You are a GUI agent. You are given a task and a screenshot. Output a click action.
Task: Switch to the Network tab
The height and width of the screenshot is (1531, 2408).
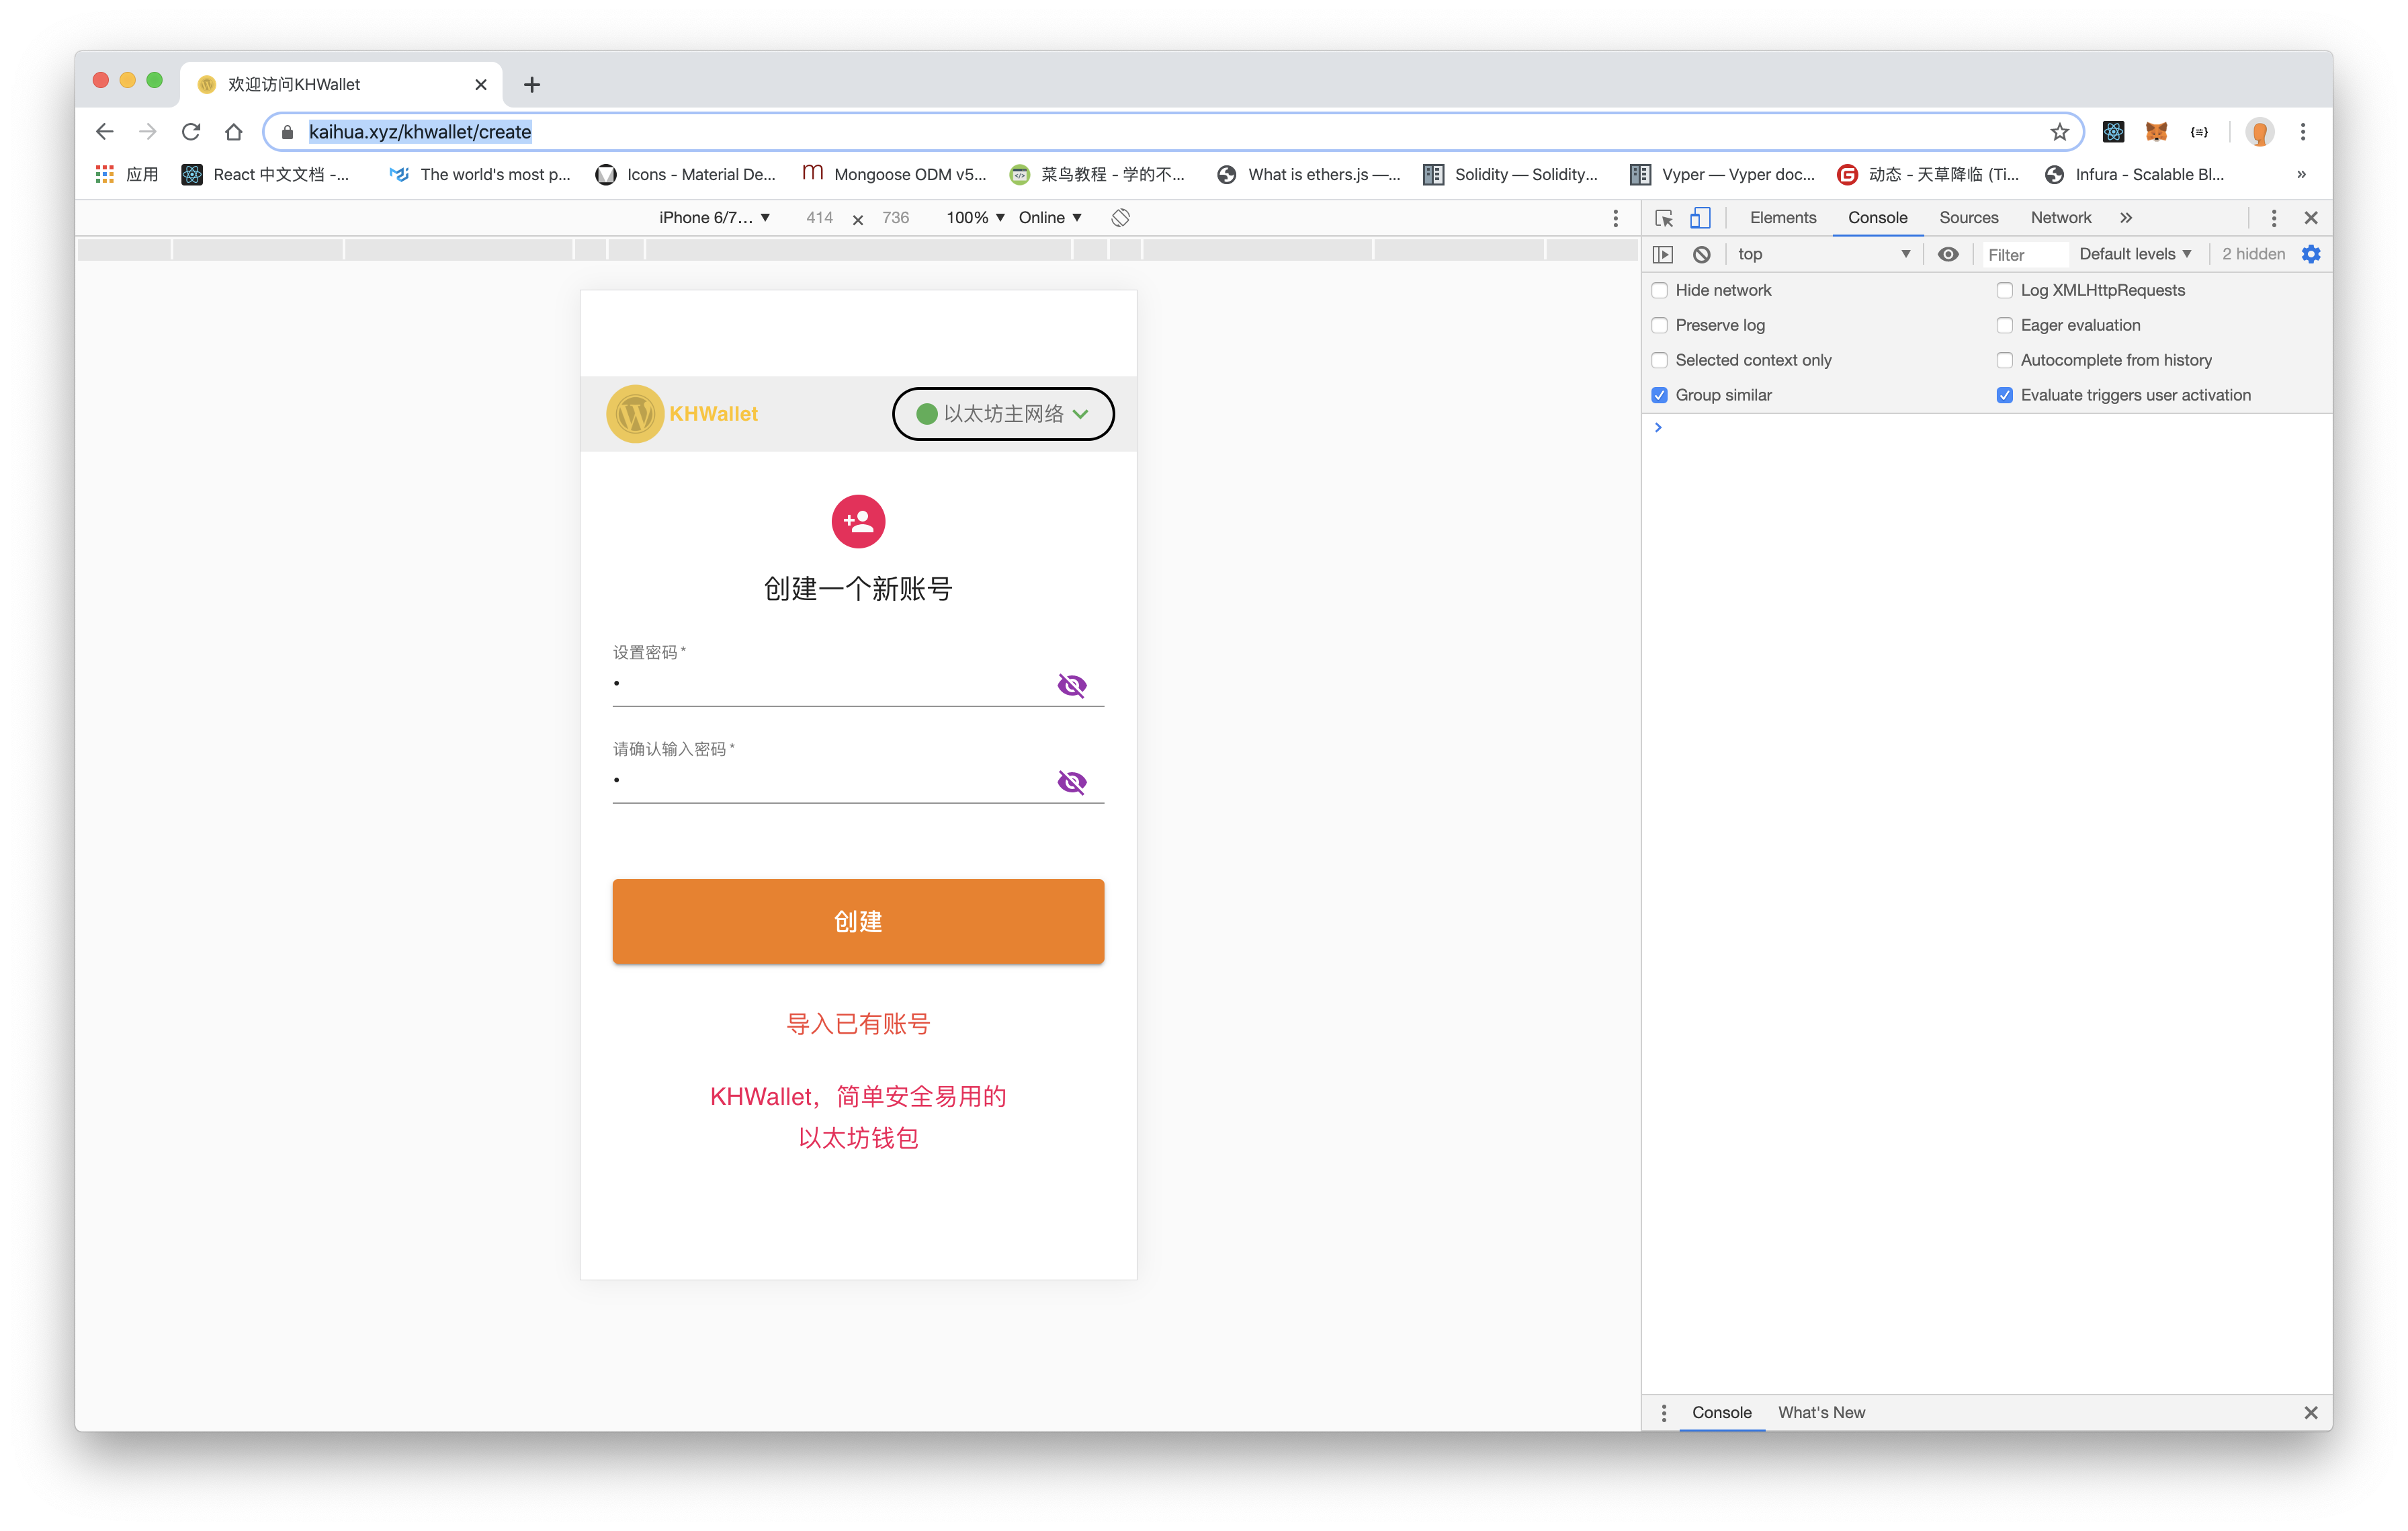pos(2060,217)
